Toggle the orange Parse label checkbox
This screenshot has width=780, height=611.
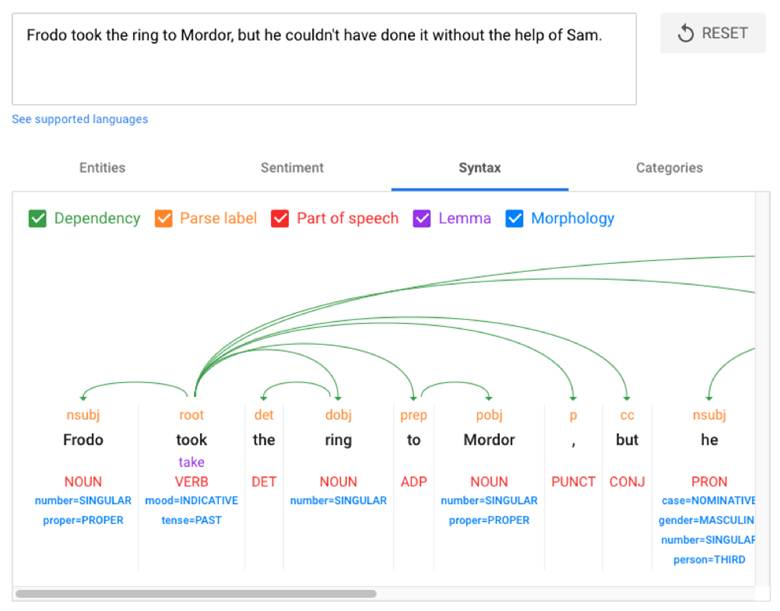point(163,218)
